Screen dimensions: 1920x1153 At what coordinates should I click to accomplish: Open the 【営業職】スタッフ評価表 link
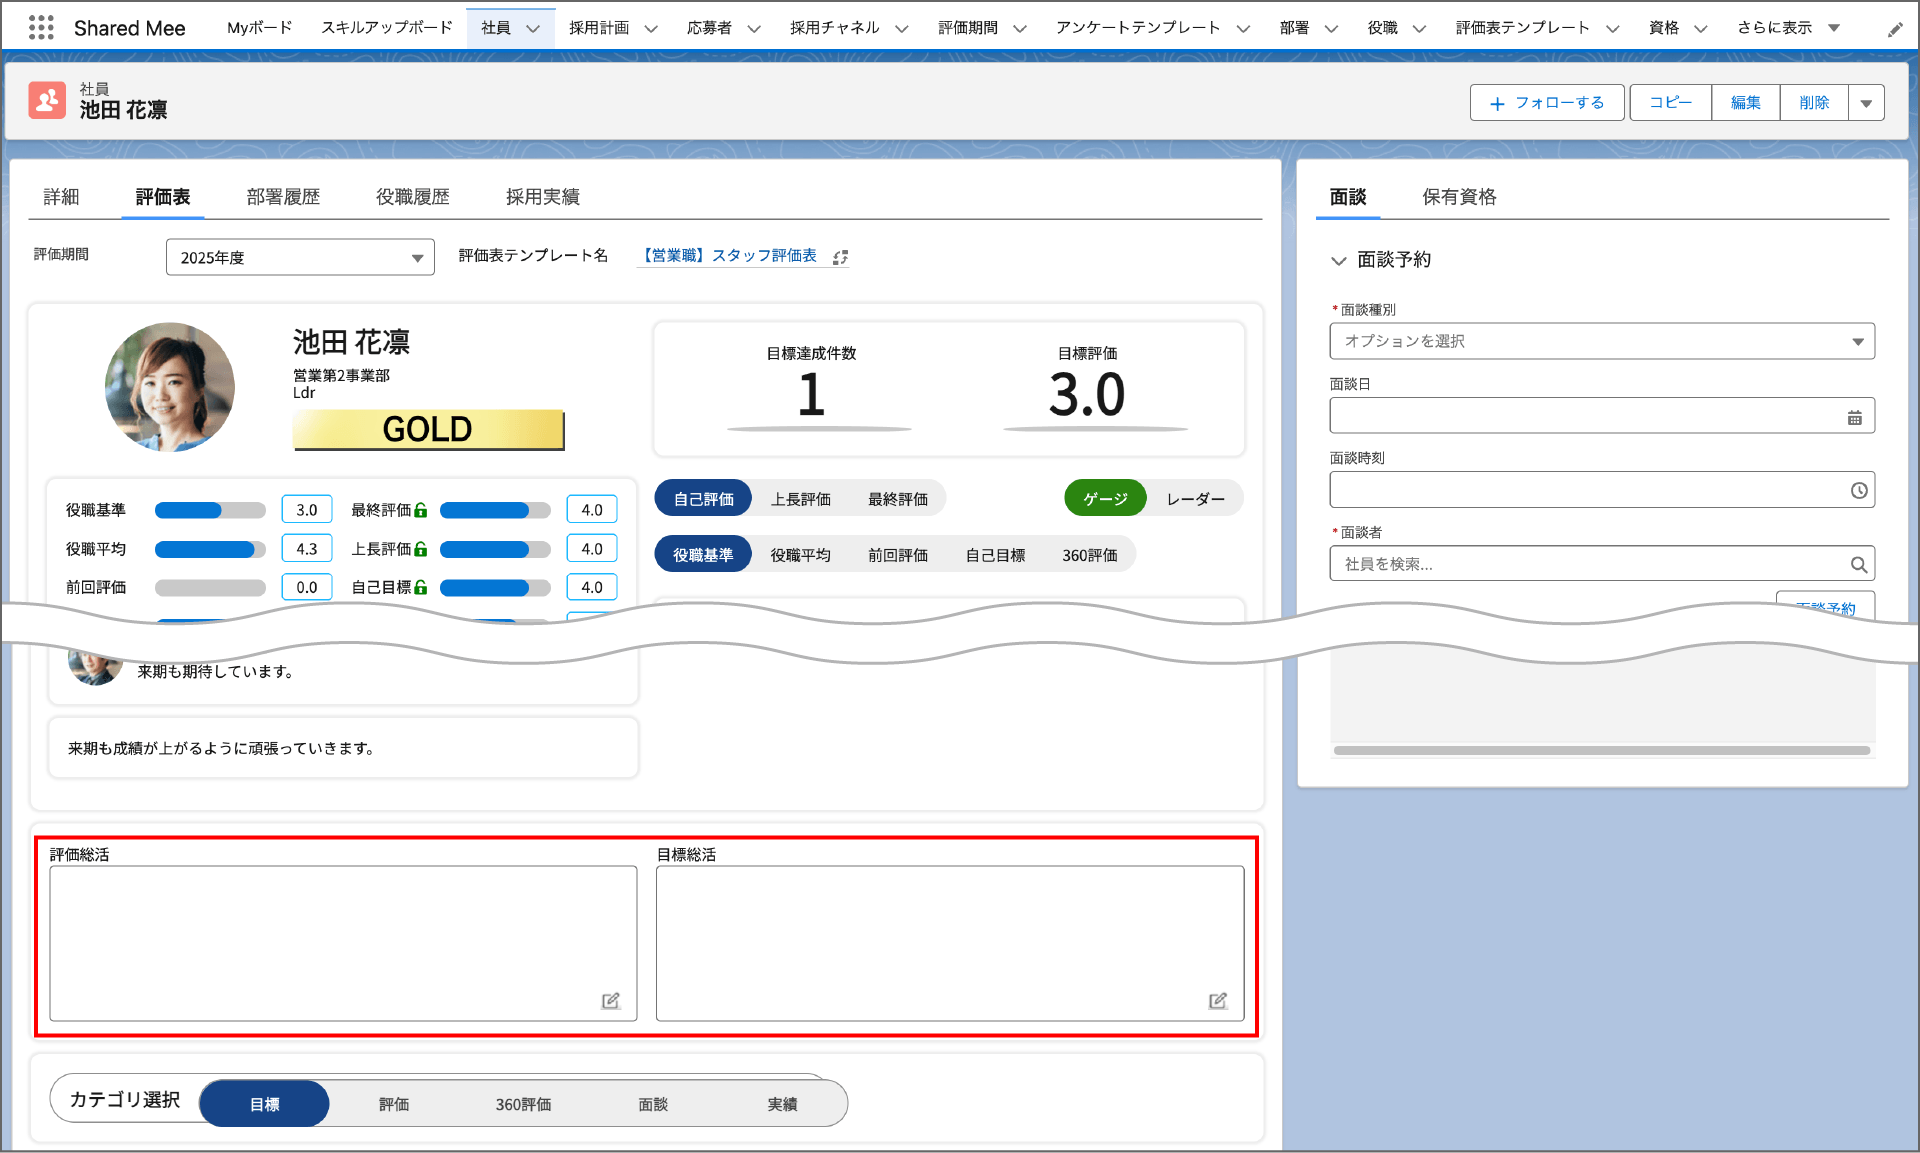click(x=730, y=256)
